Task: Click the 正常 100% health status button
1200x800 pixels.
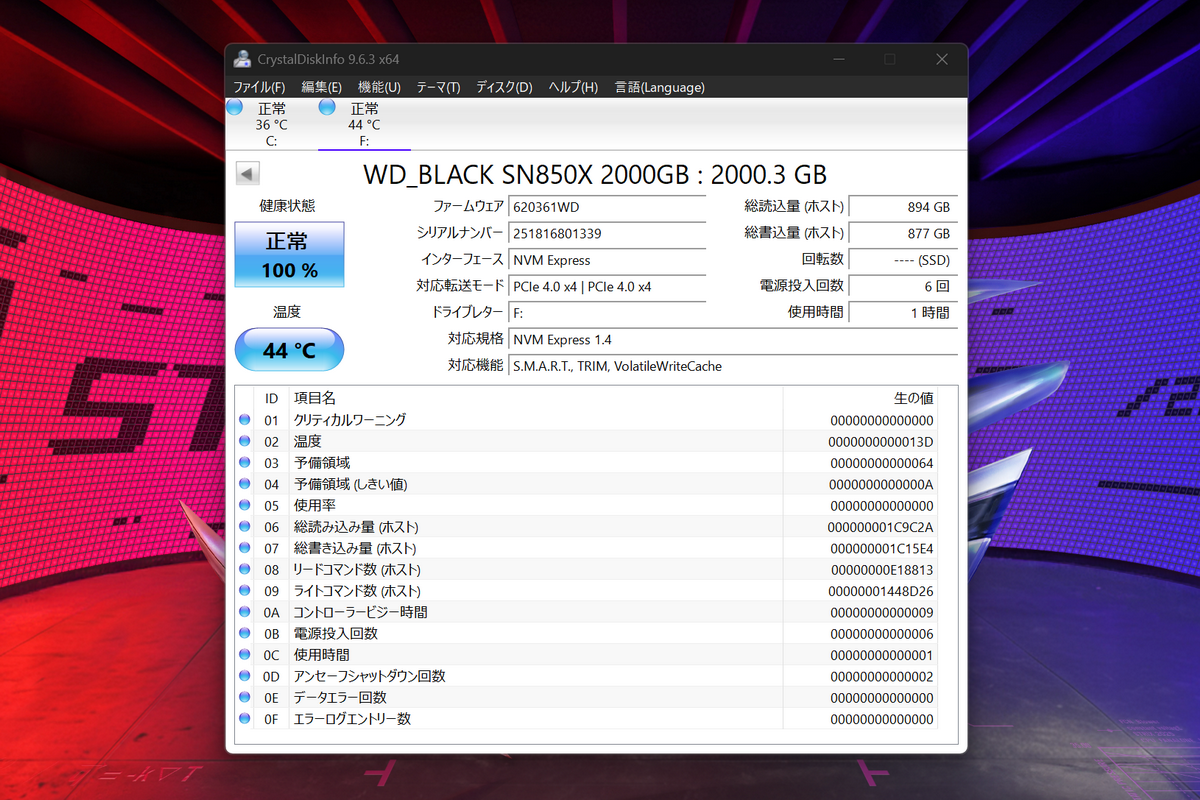Action: tap(288, 255)
